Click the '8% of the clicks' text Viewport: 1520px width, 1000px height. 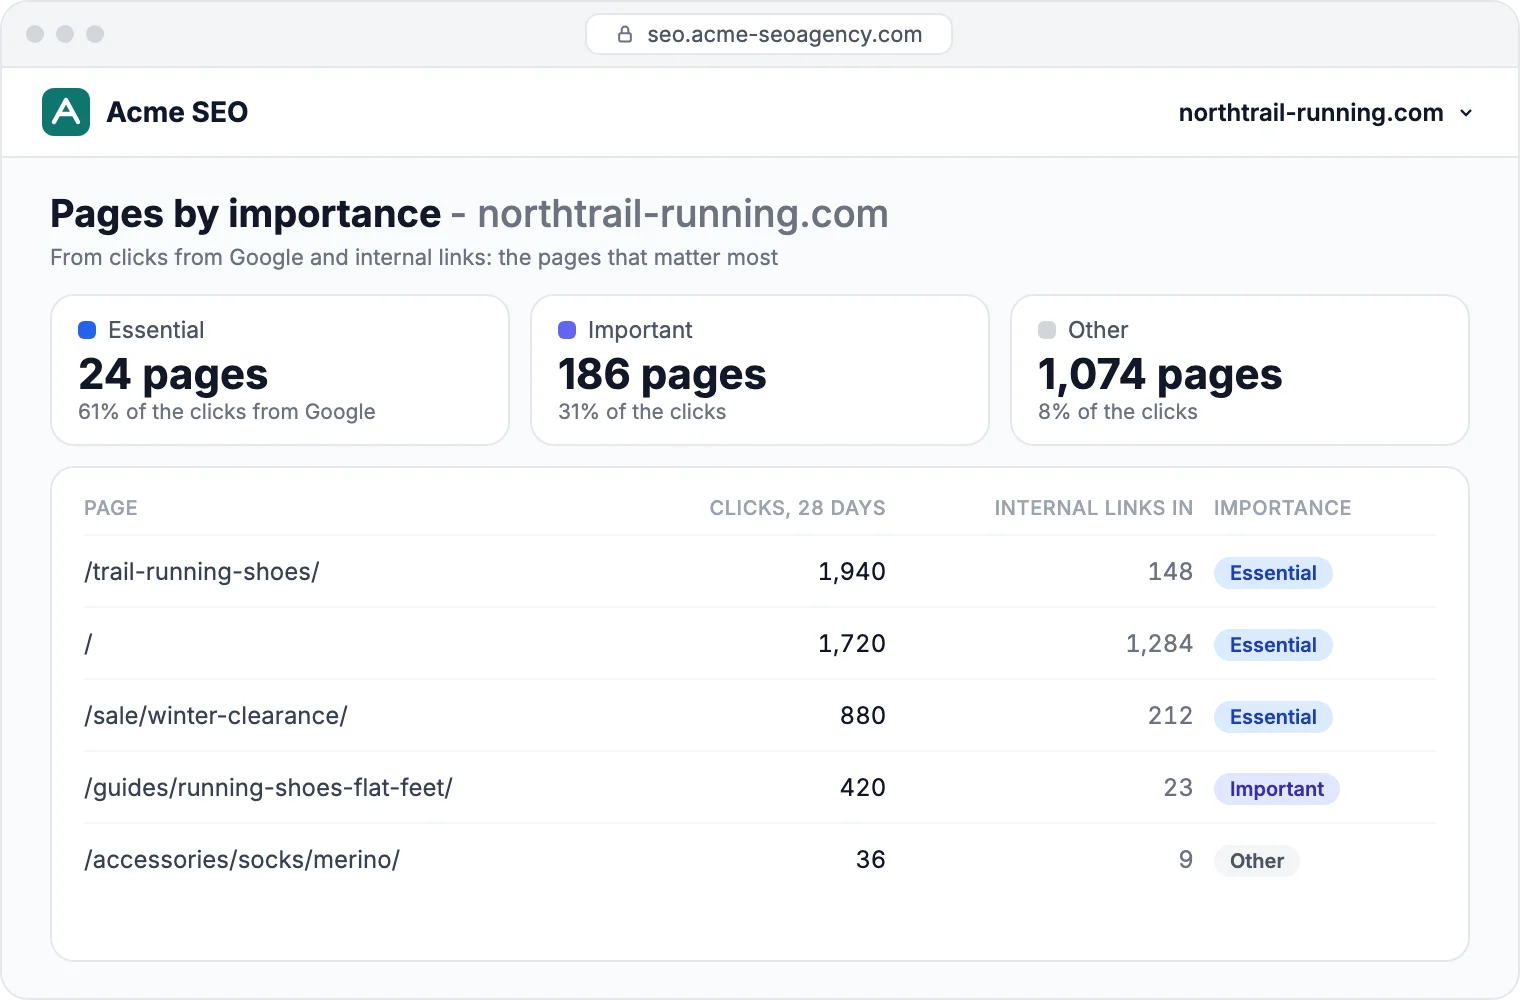[1118, 412]
